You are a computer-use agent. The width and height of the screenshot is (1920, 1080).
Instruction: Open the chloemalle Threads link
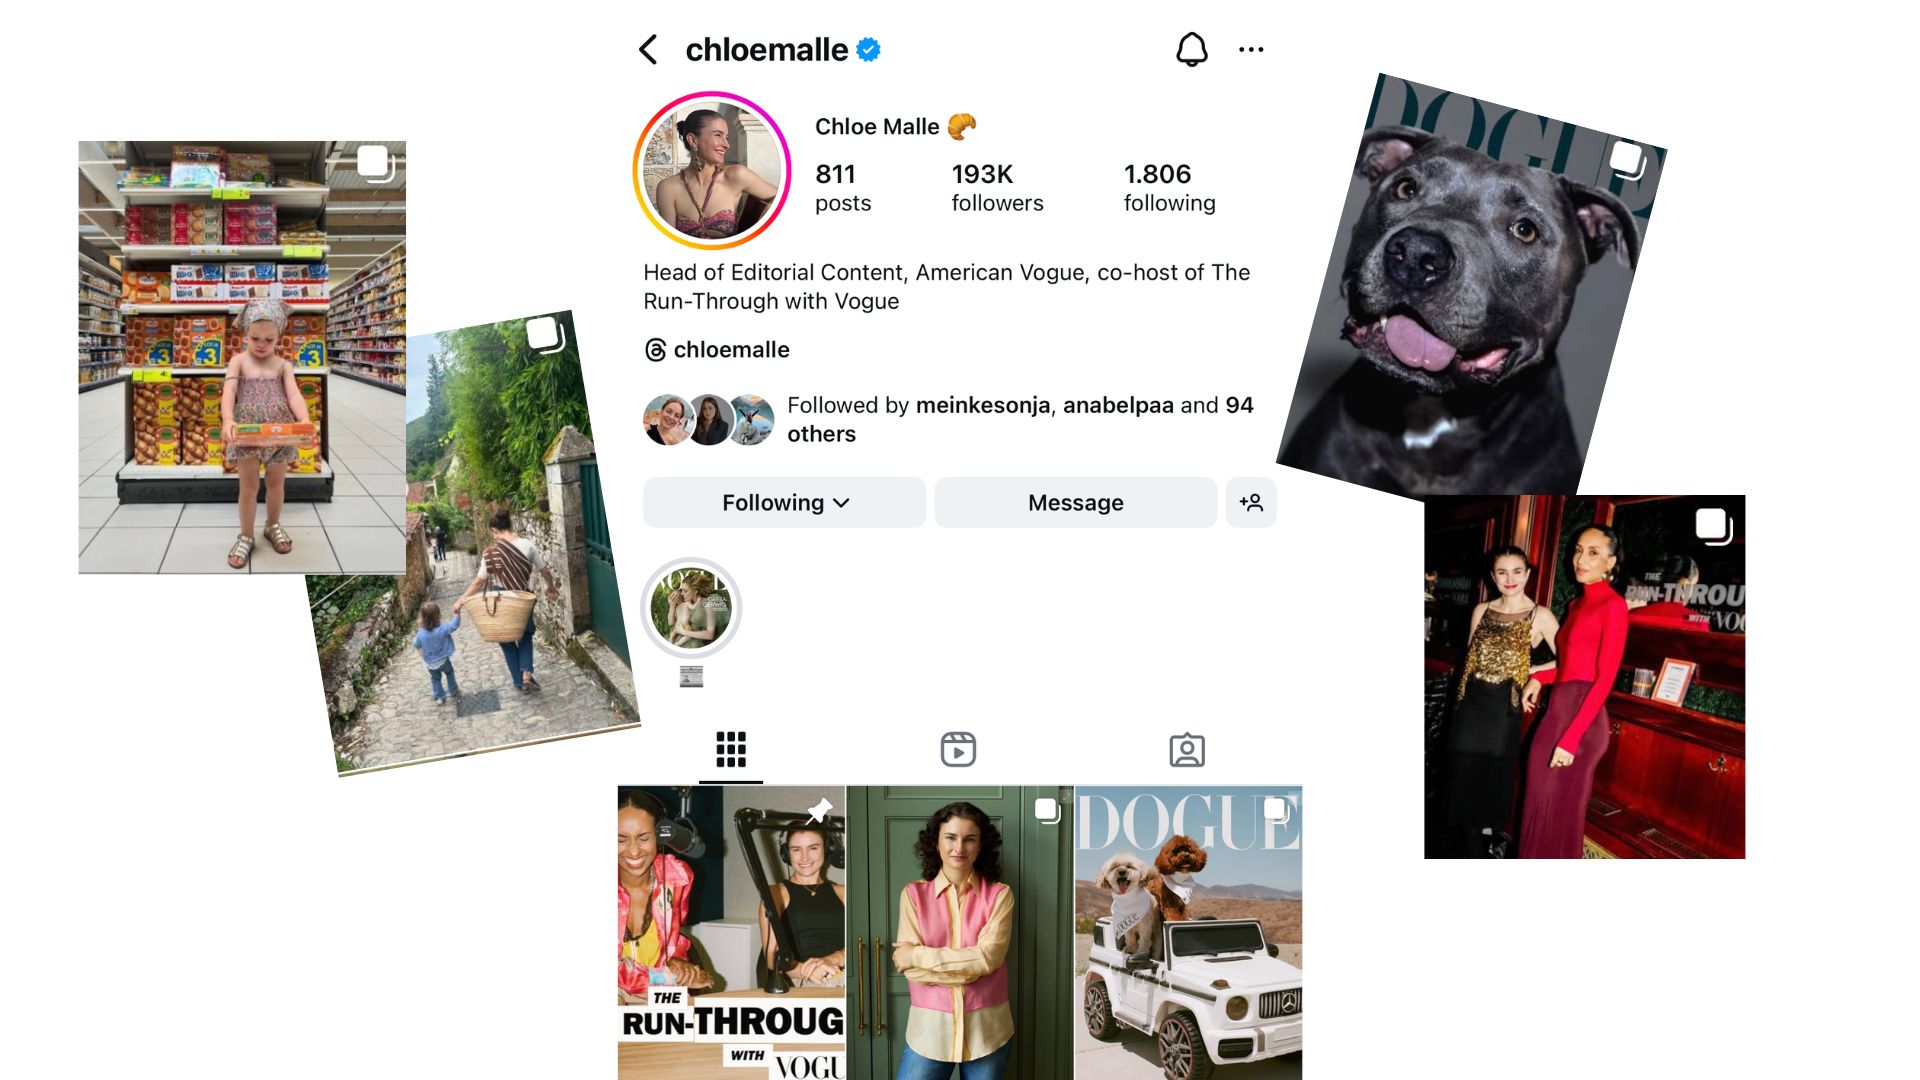[731, 350]
